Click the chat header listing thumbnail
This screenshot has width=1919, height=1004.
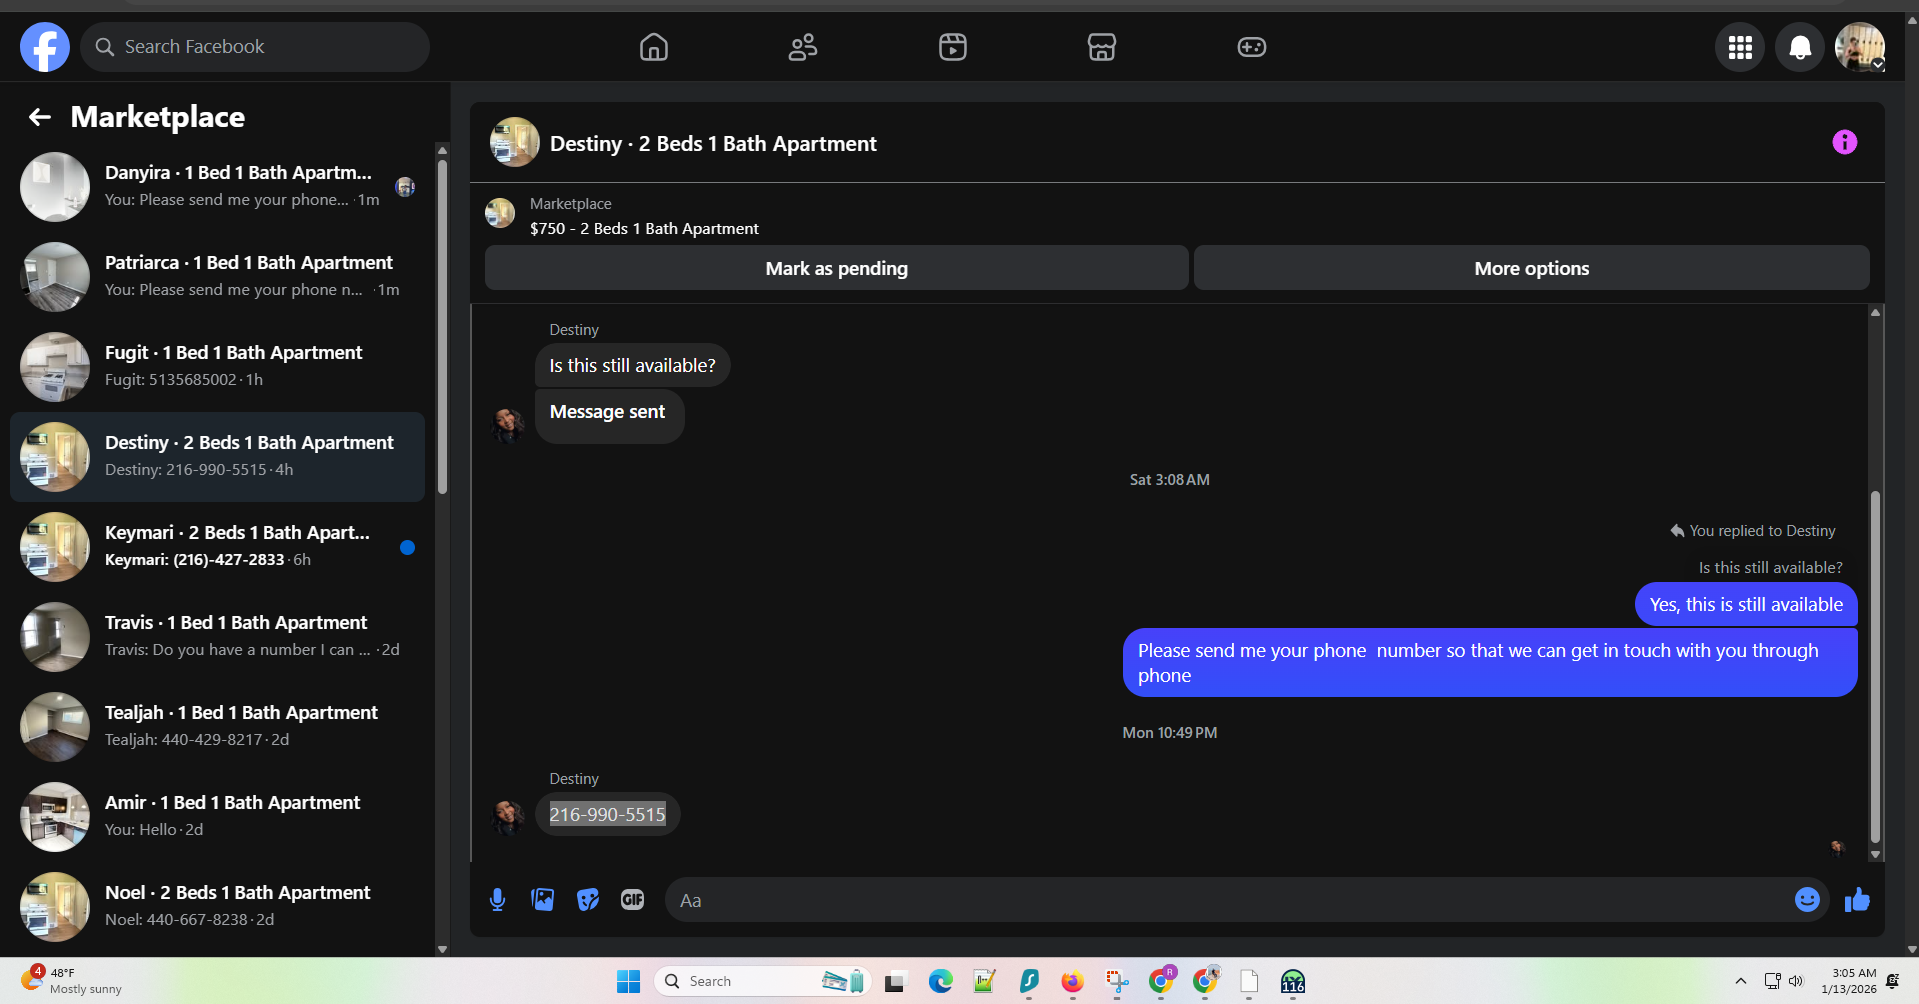point(515,142)
